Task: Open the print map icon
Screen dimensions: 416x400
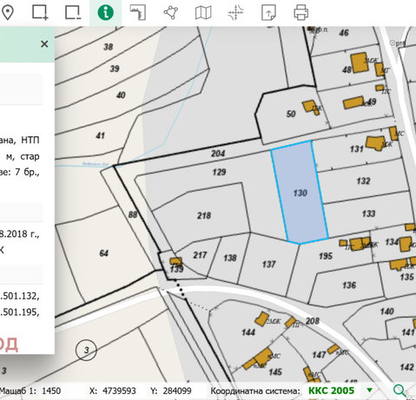Action: coord(301,13)
